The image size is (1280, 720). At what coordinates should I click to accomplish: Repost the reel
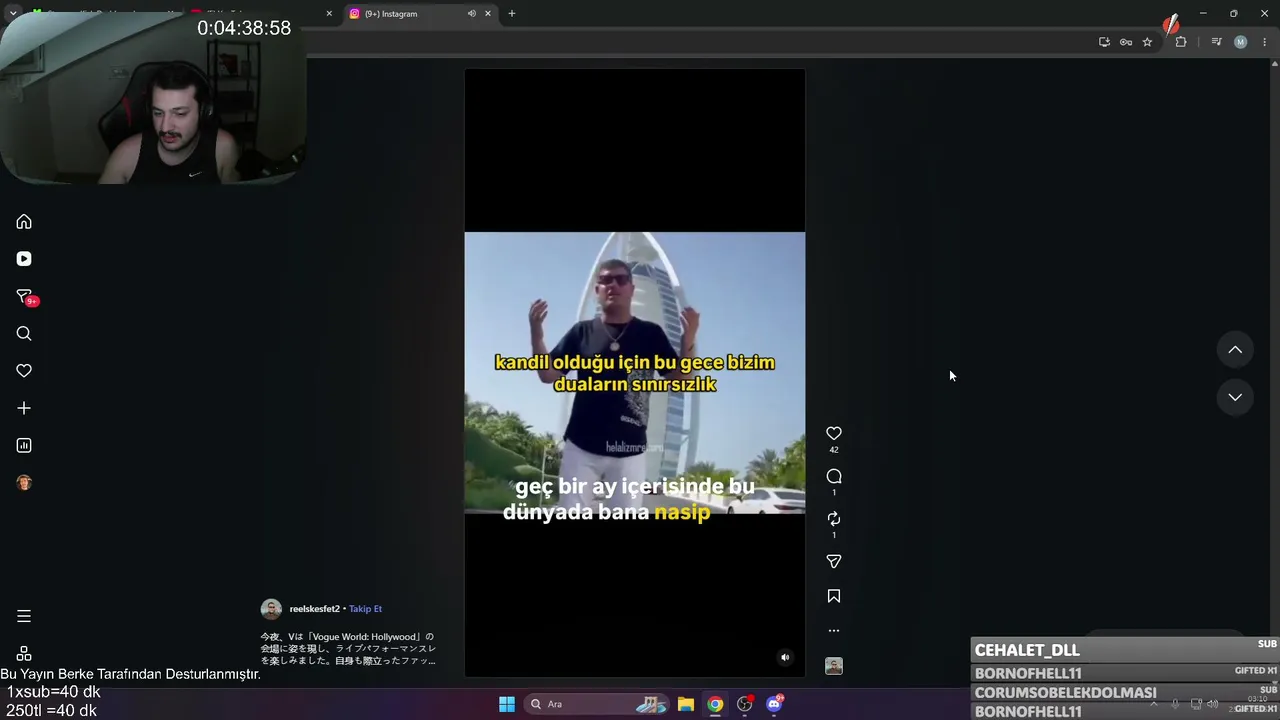point(834,519)
